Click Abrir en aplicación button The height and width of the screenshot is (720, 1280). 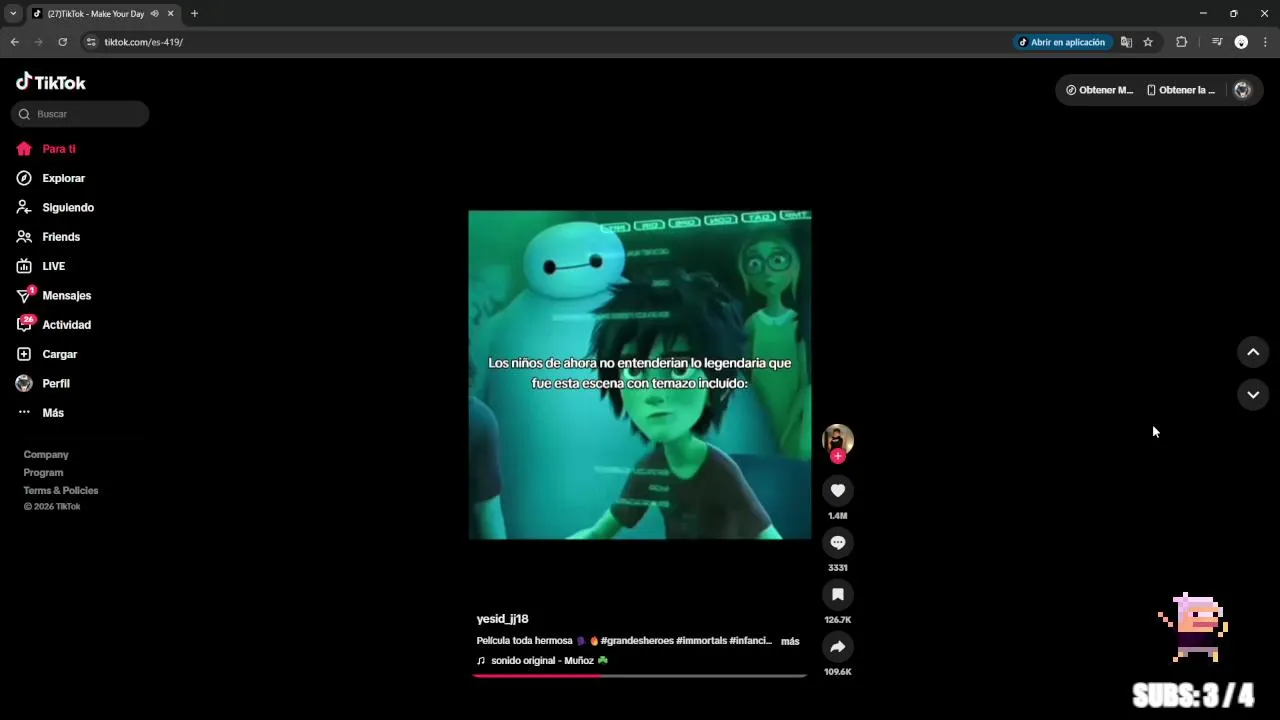pyautogui.click(x=1062, y=42)
